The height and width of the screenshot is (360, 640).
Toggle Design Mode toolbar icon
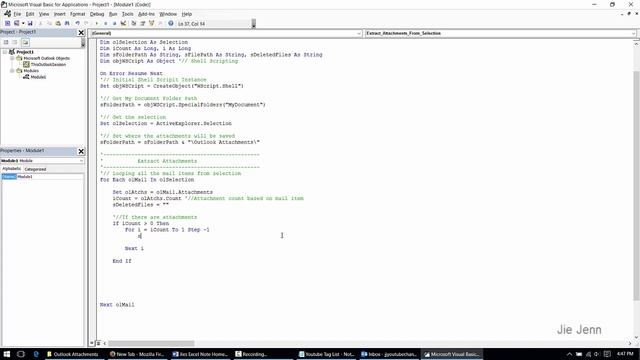coord(123,24)
